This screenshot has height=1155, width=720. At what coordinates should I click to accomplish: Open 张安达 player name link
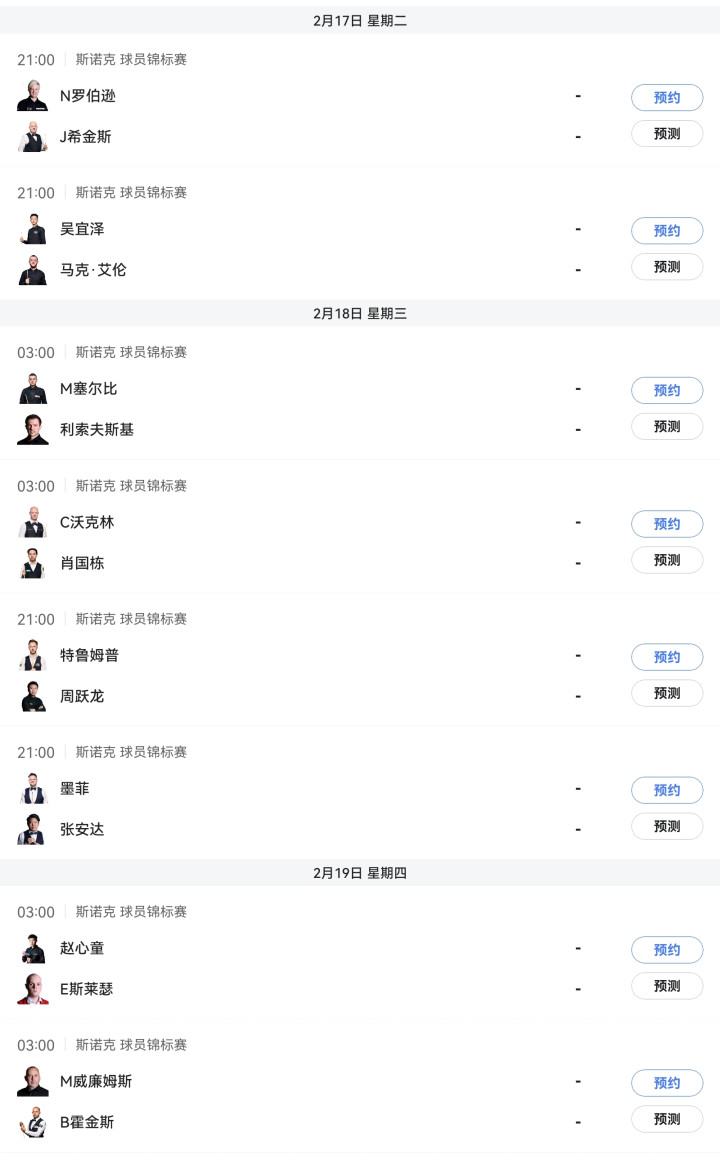(82, 829)
